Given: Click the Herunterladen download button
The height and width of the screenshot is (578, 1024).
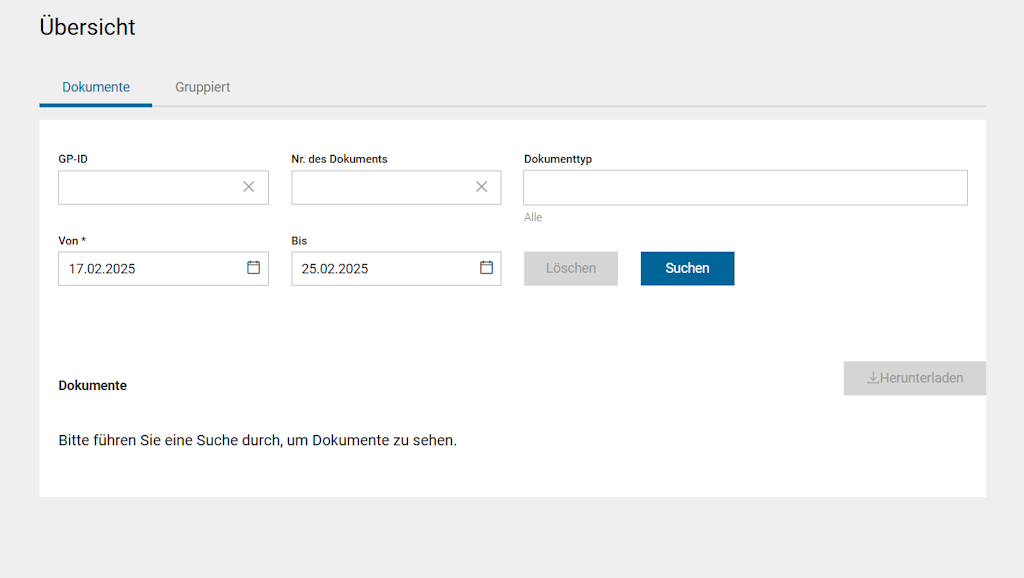Looking at the screenshot, I should [914, 378].
